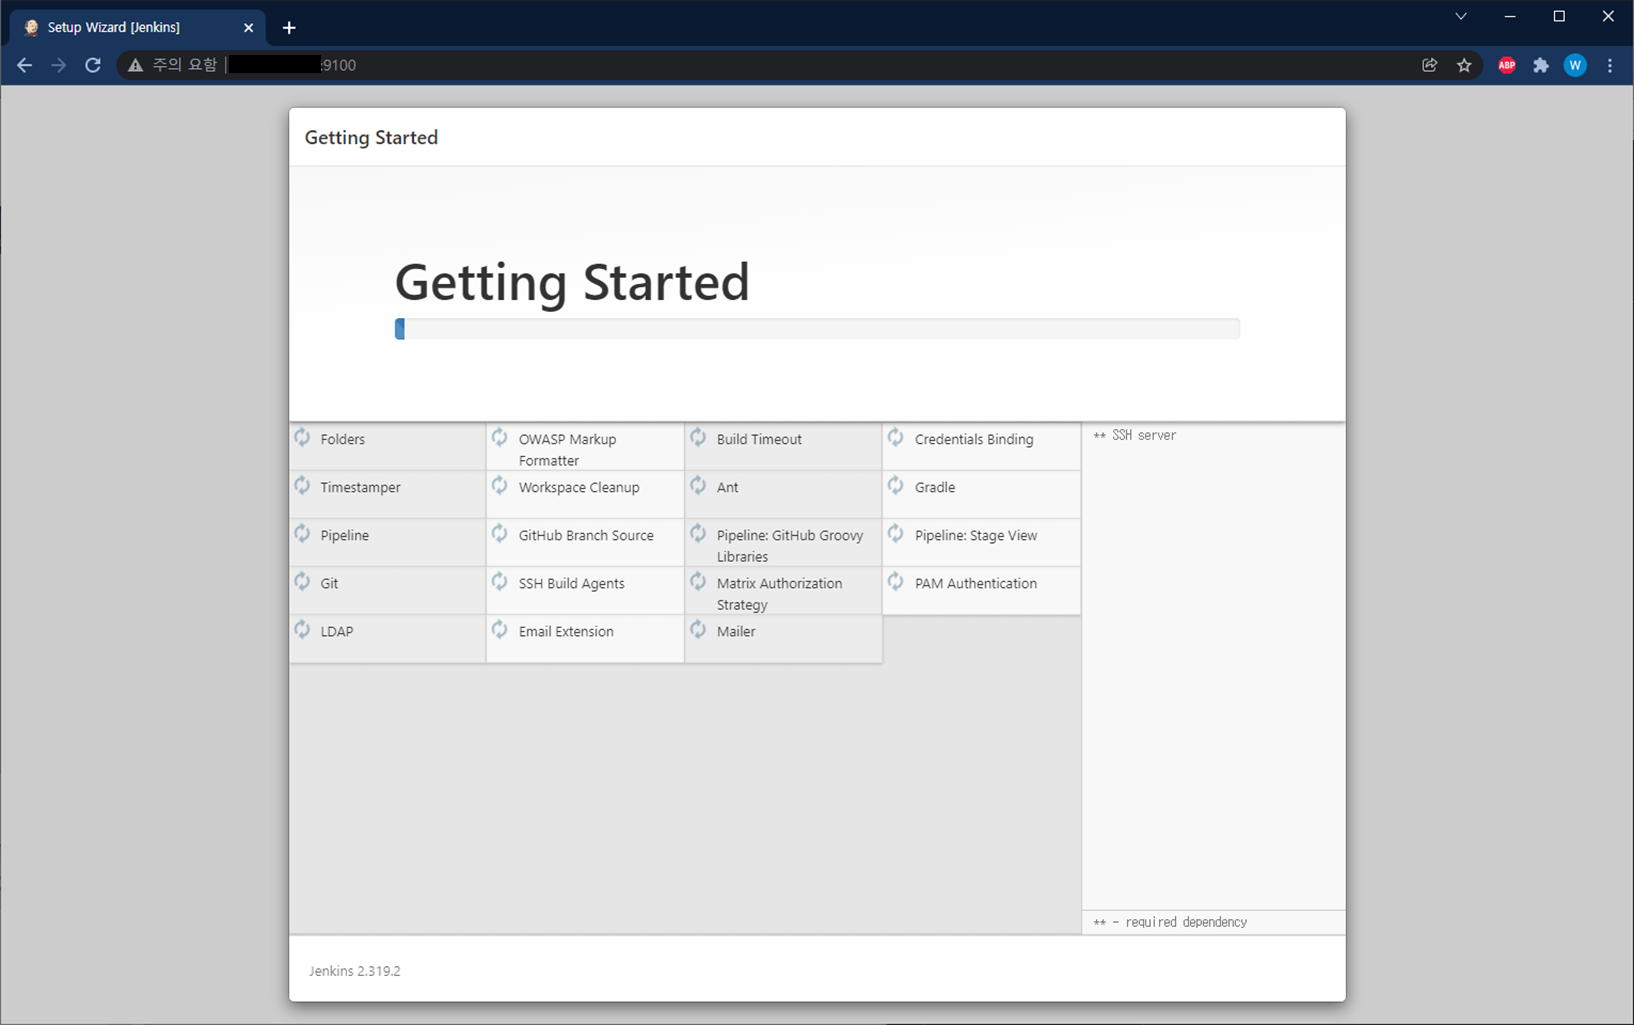Viewport: 1634px width, 1025px height.
Task: Click the Timestamper plugin label
Action: point(360,487)
